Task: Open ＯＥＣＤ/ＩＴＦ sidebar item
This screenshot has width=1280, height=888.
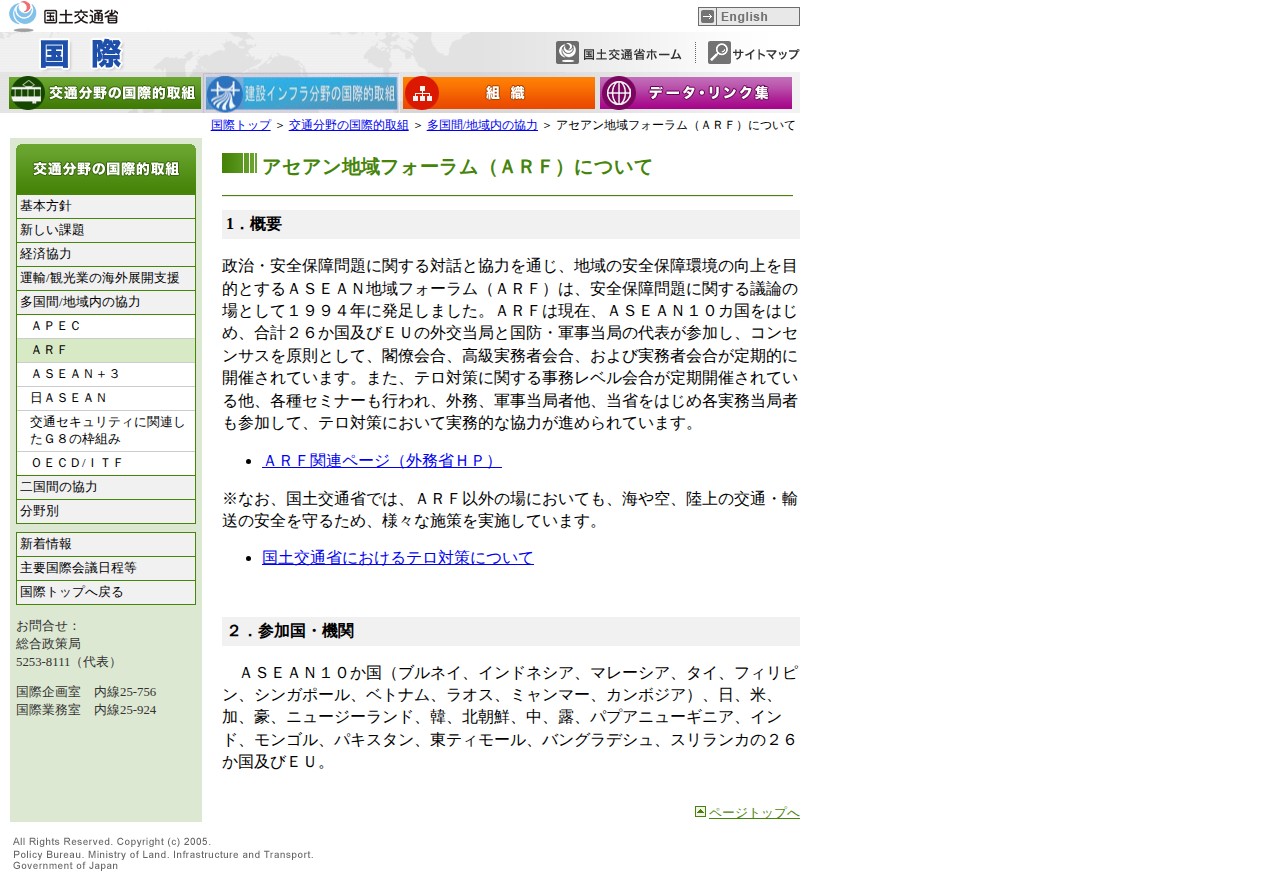Action: (106, 463)
